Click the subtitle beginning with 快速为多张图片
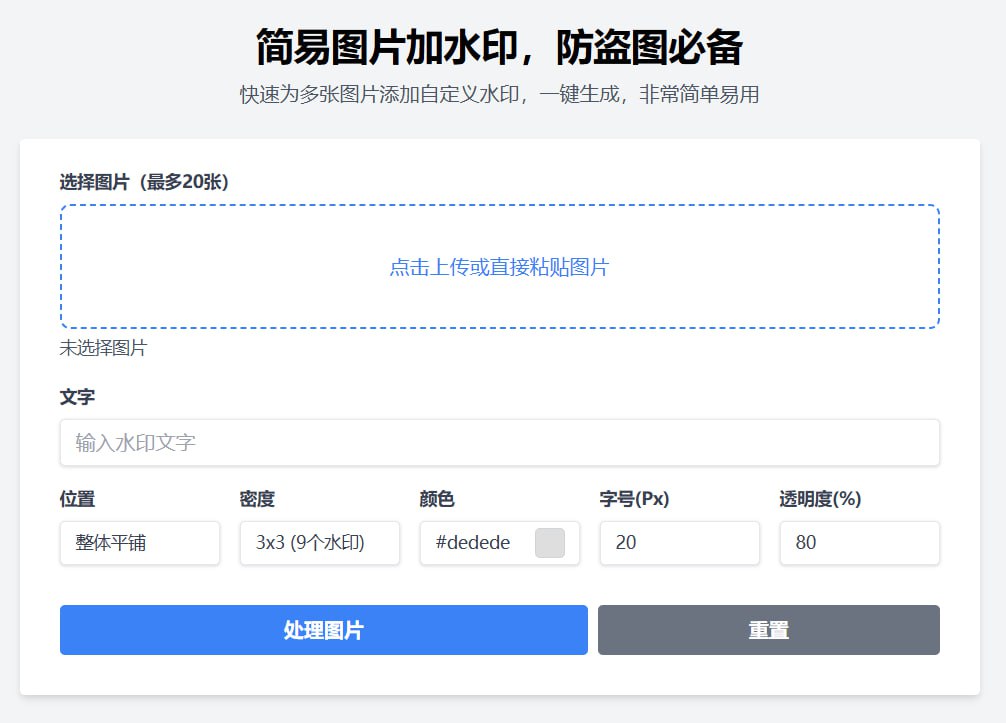The image size is (1006, 723). (499, 95)
